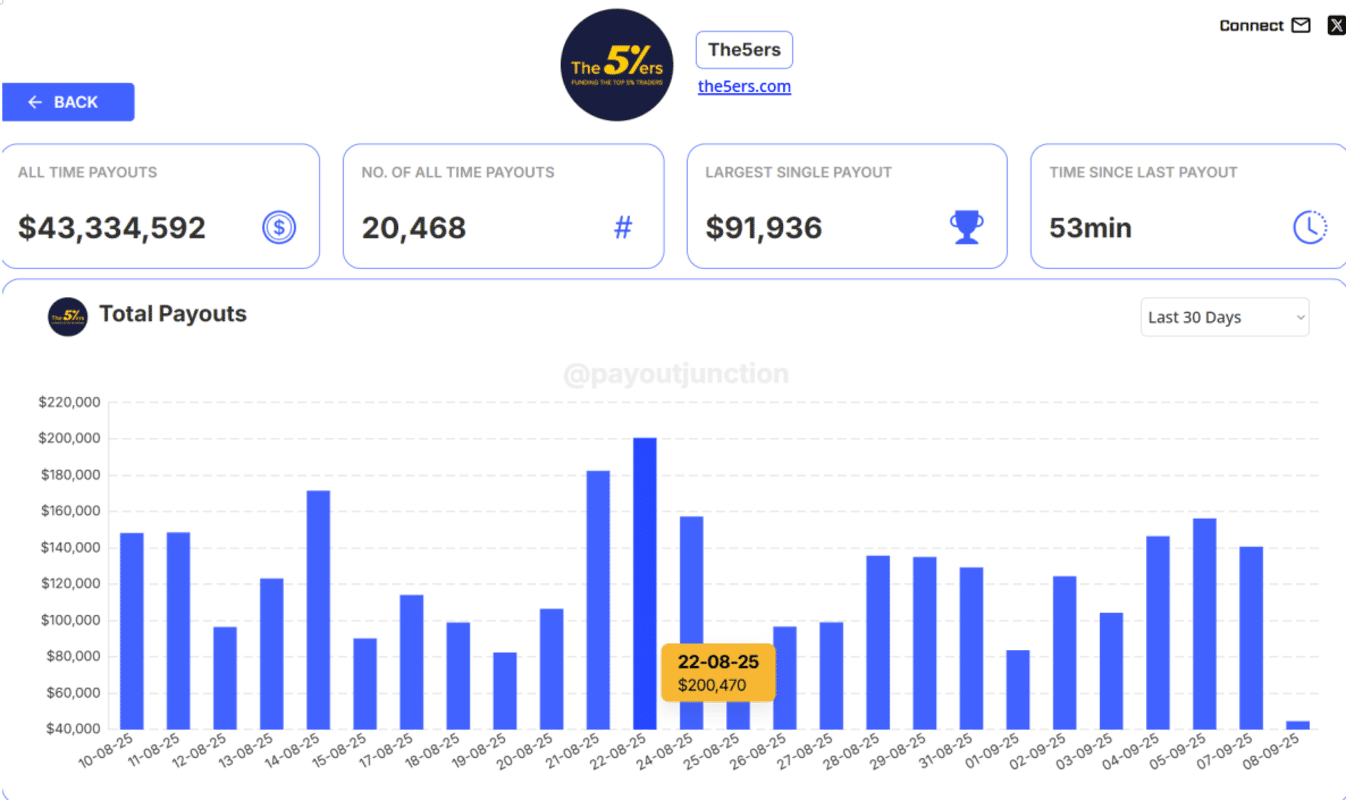Click the Connect label in the header
The image size is (1346, 800).
coord(1251,26)
